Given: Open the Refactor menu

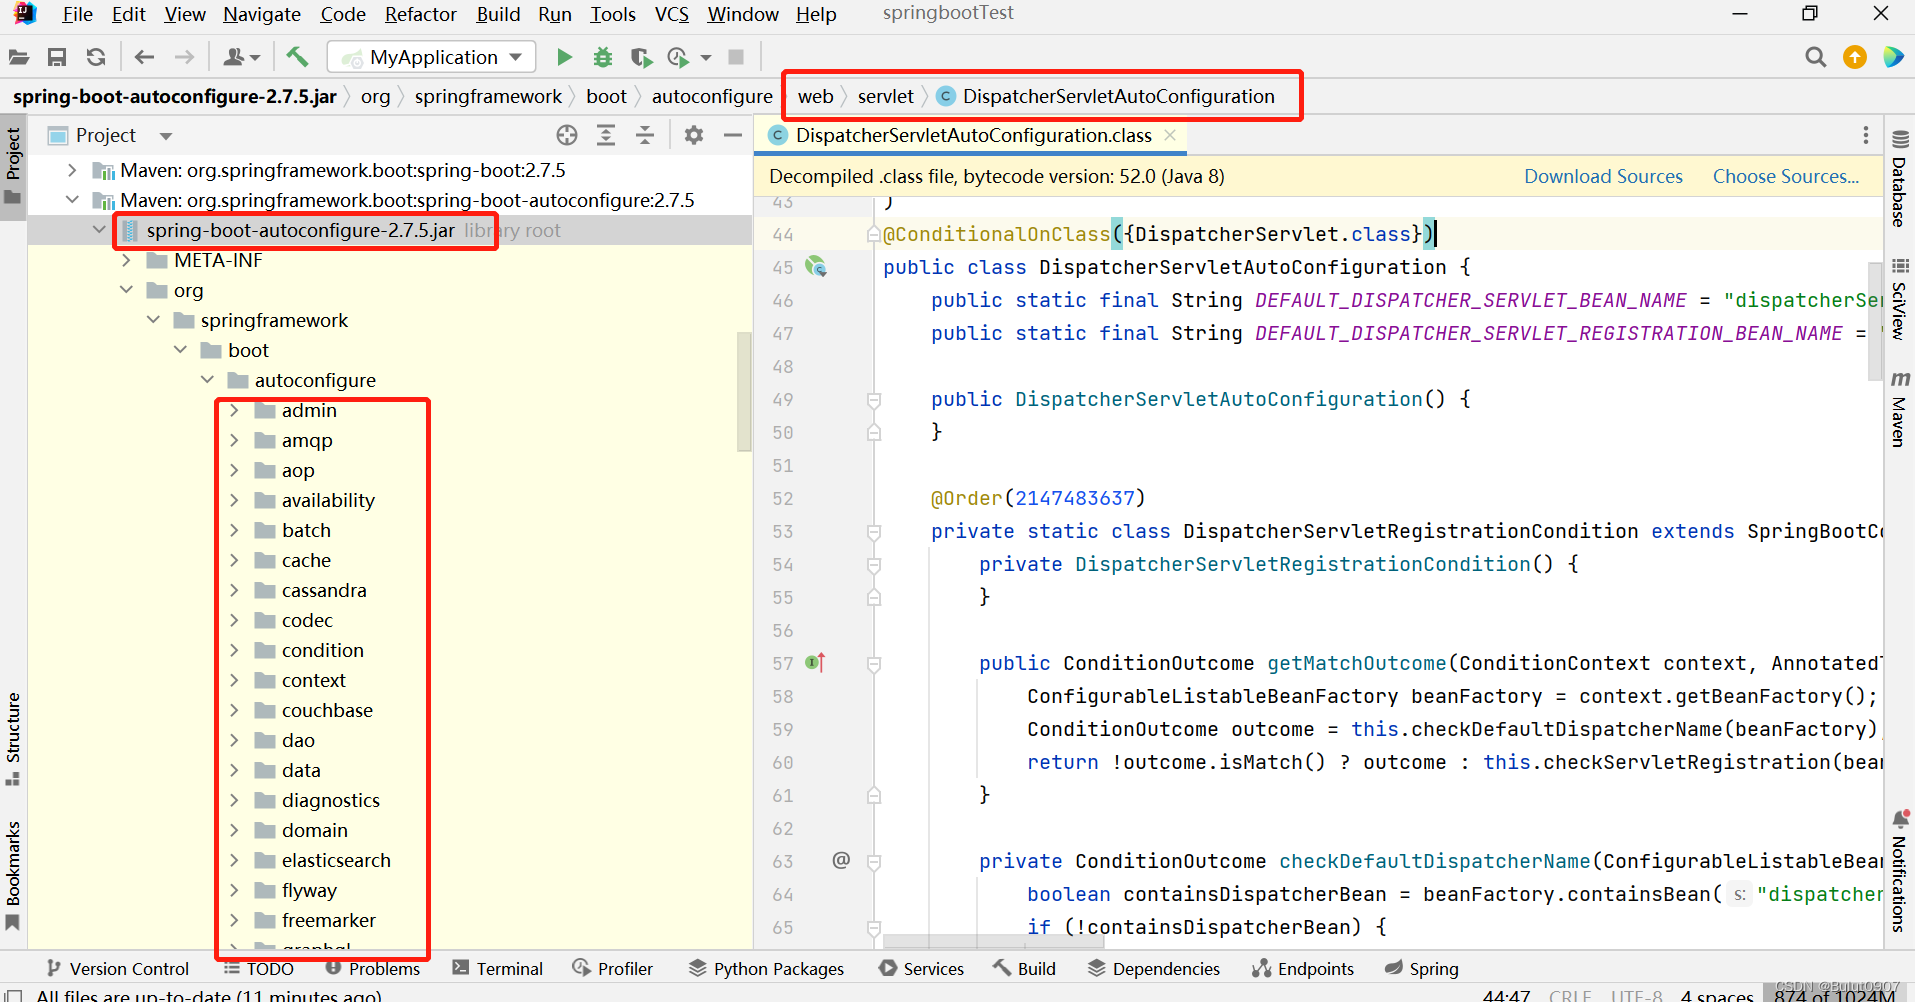Looking at the screenshot, I should (420, 14).
